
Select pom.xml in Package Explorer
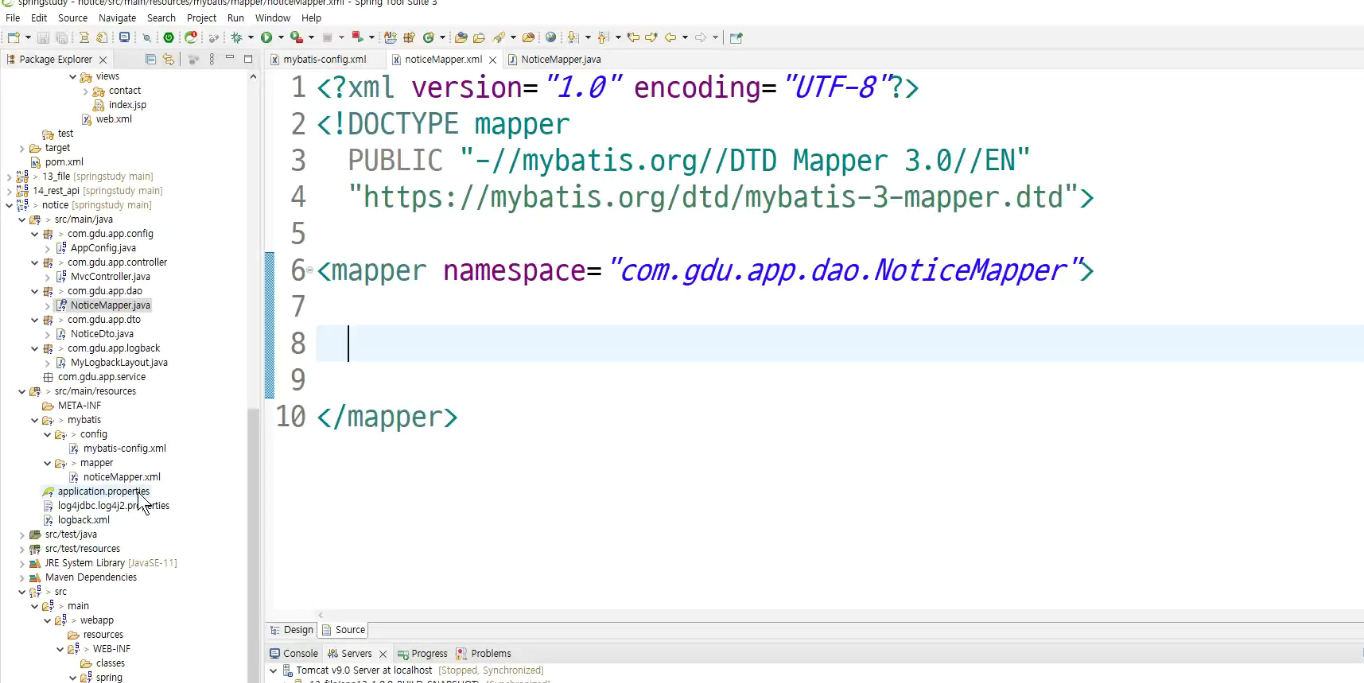click(64, 162)
